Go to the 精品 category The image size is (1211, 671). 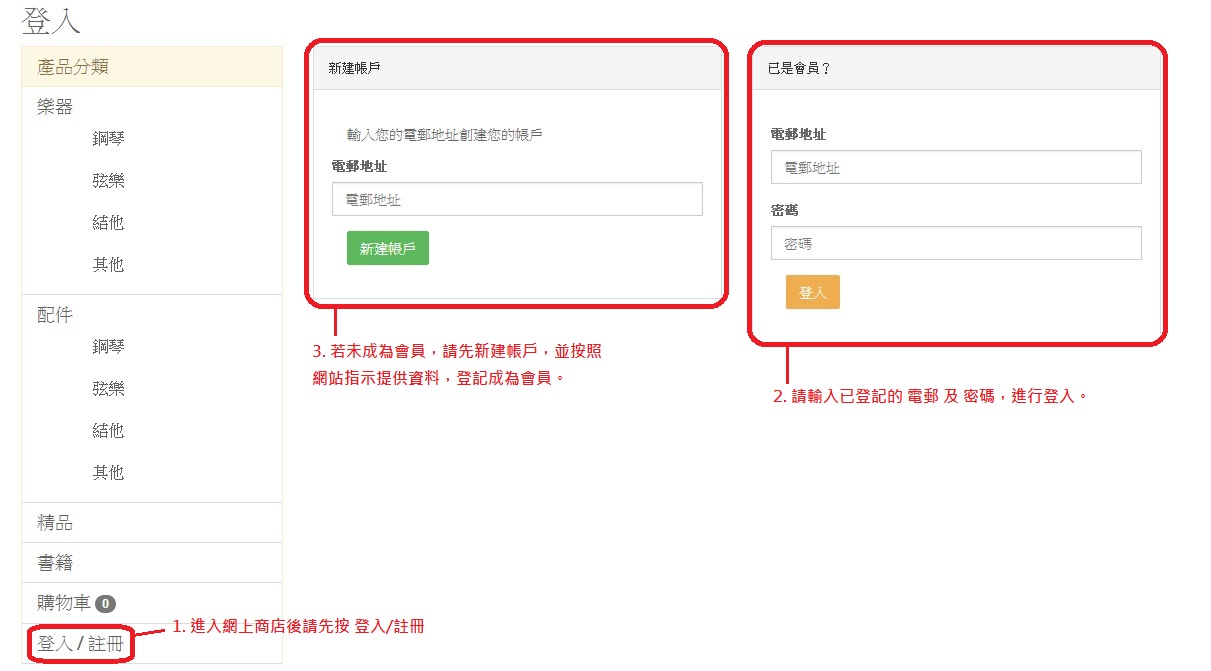point(55,523)
